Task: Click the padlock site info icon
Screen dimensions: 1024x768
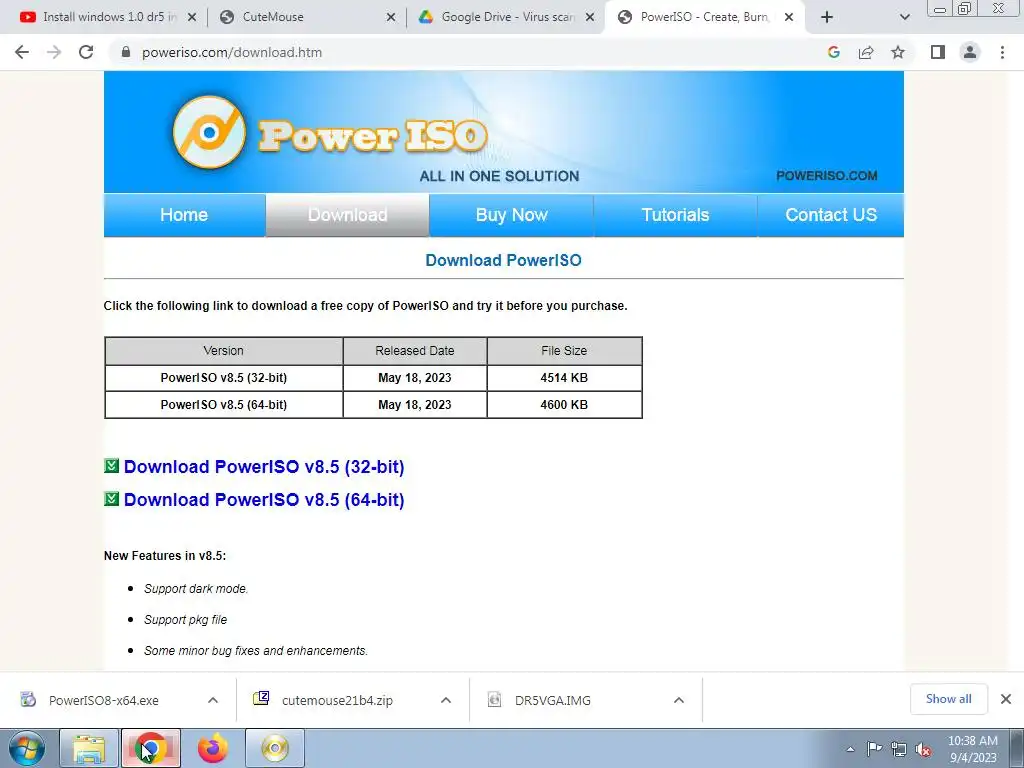Action: [126, 52]
